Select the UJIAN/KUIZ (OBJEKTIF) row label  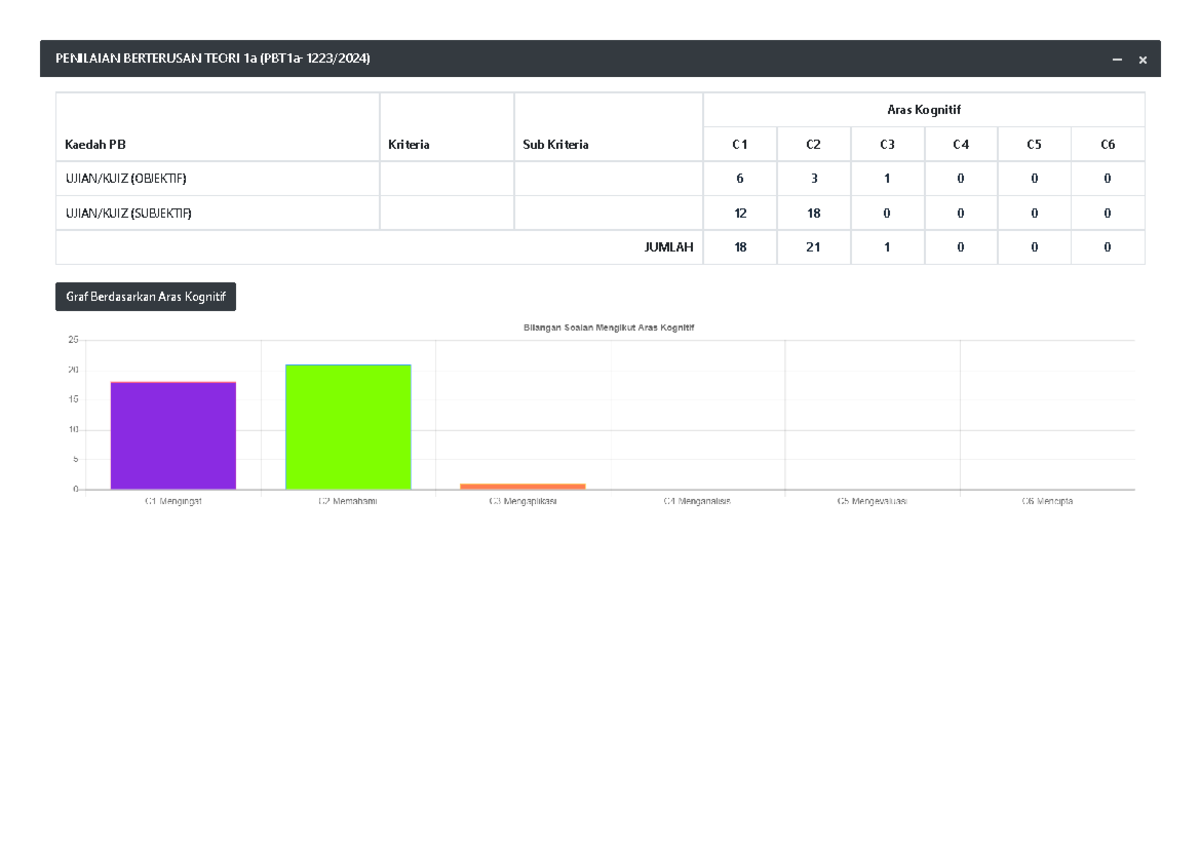[126, 179]
